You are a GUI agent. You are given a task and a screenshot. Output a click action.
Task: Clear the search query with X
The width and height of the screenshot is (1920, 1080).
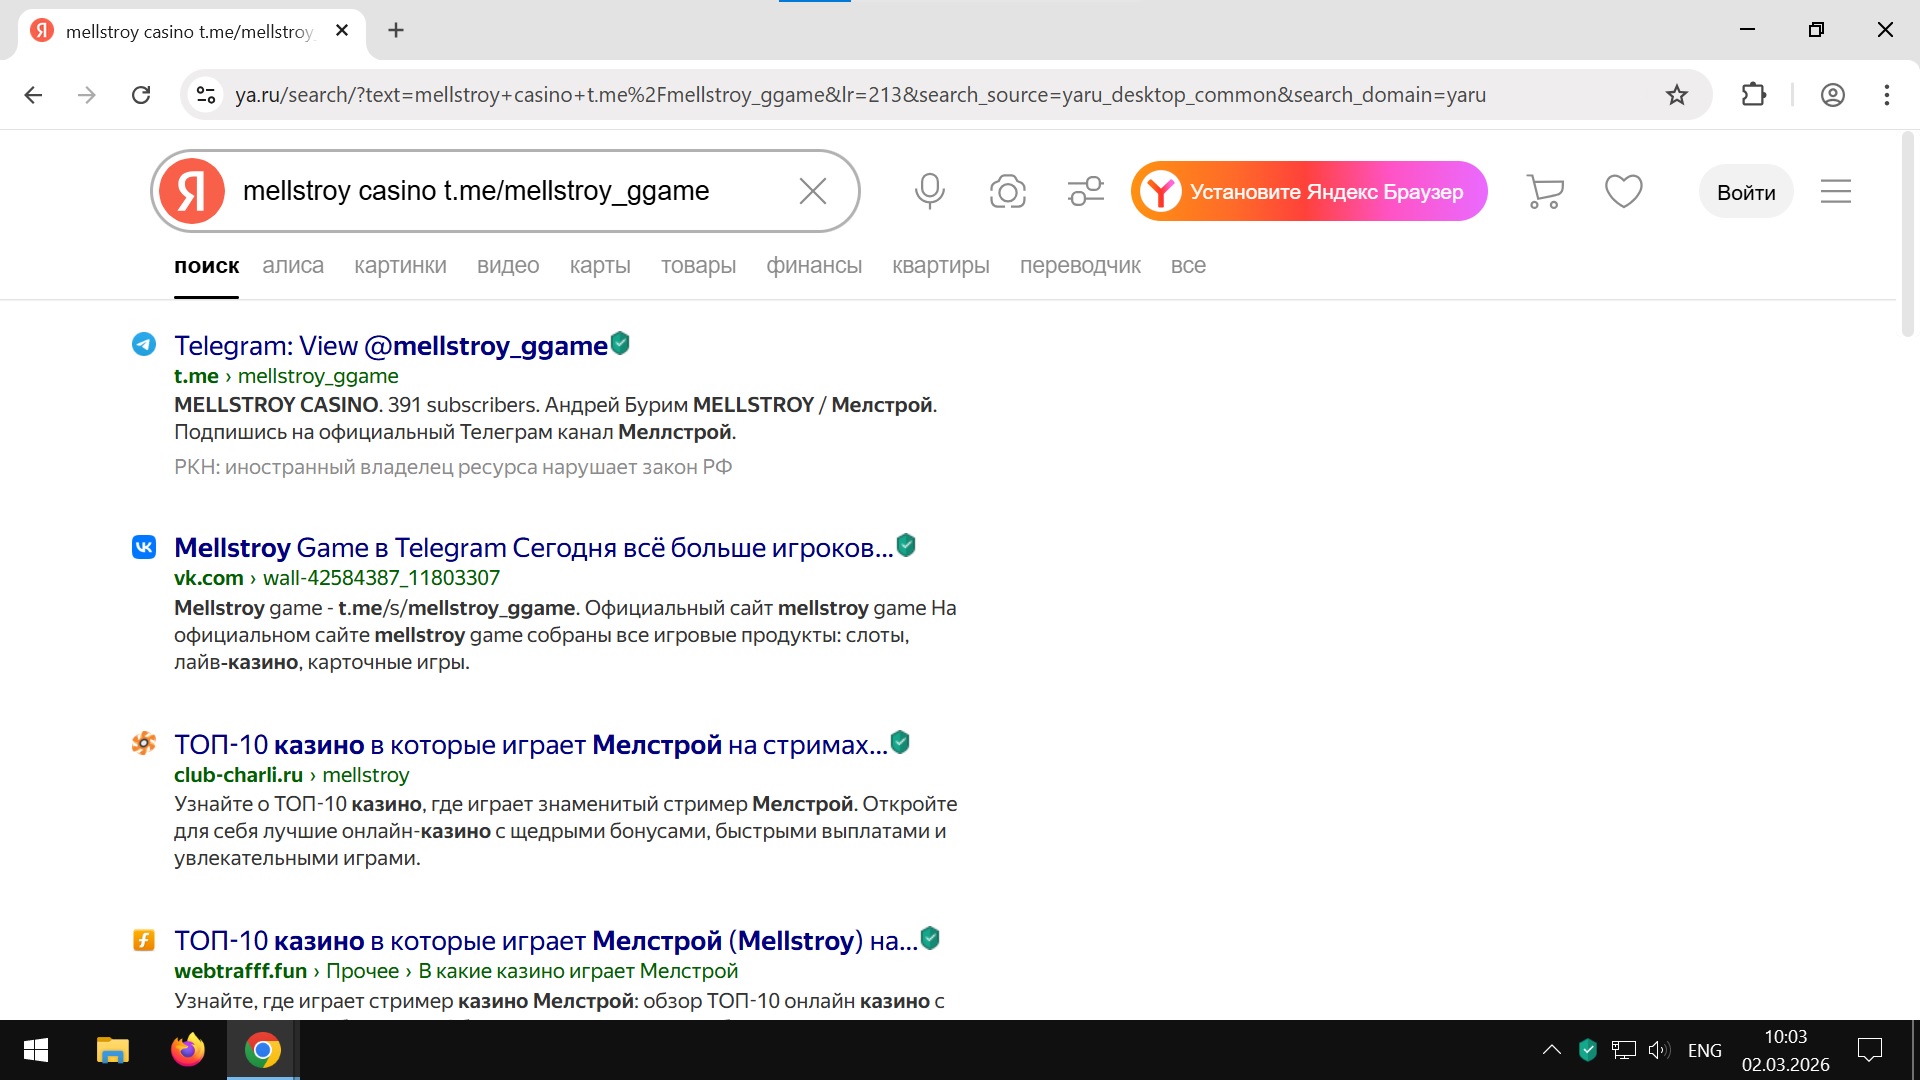click(x=812, y=191)
